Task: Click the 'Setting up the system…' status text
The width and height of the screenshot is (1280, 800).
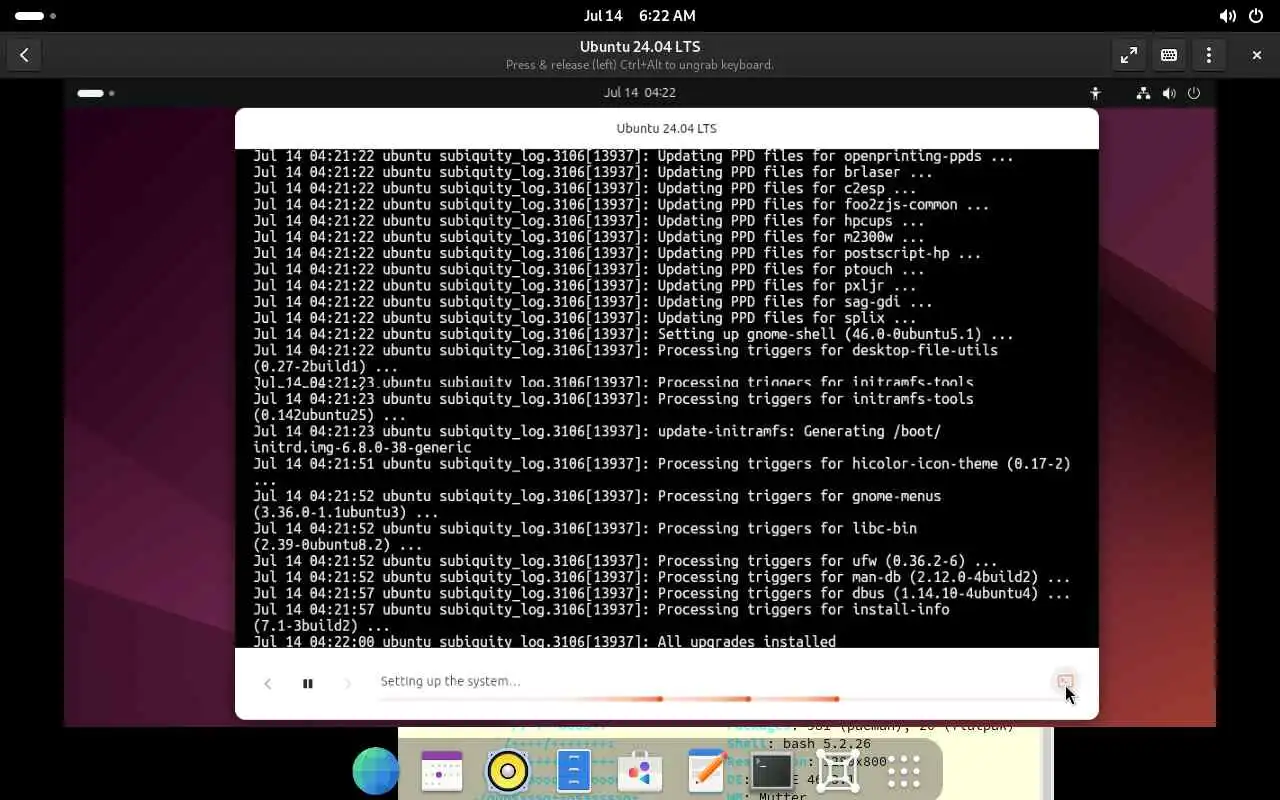Action: coord(450,681)
